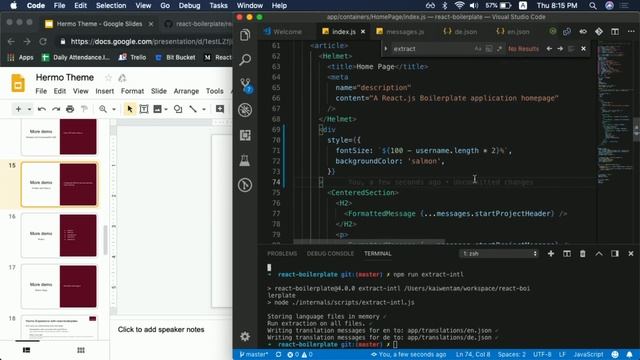Toggle Match Whole Word in find widget
The height and width of the screenshot is (360, 640).
click(x=489, y=49)
